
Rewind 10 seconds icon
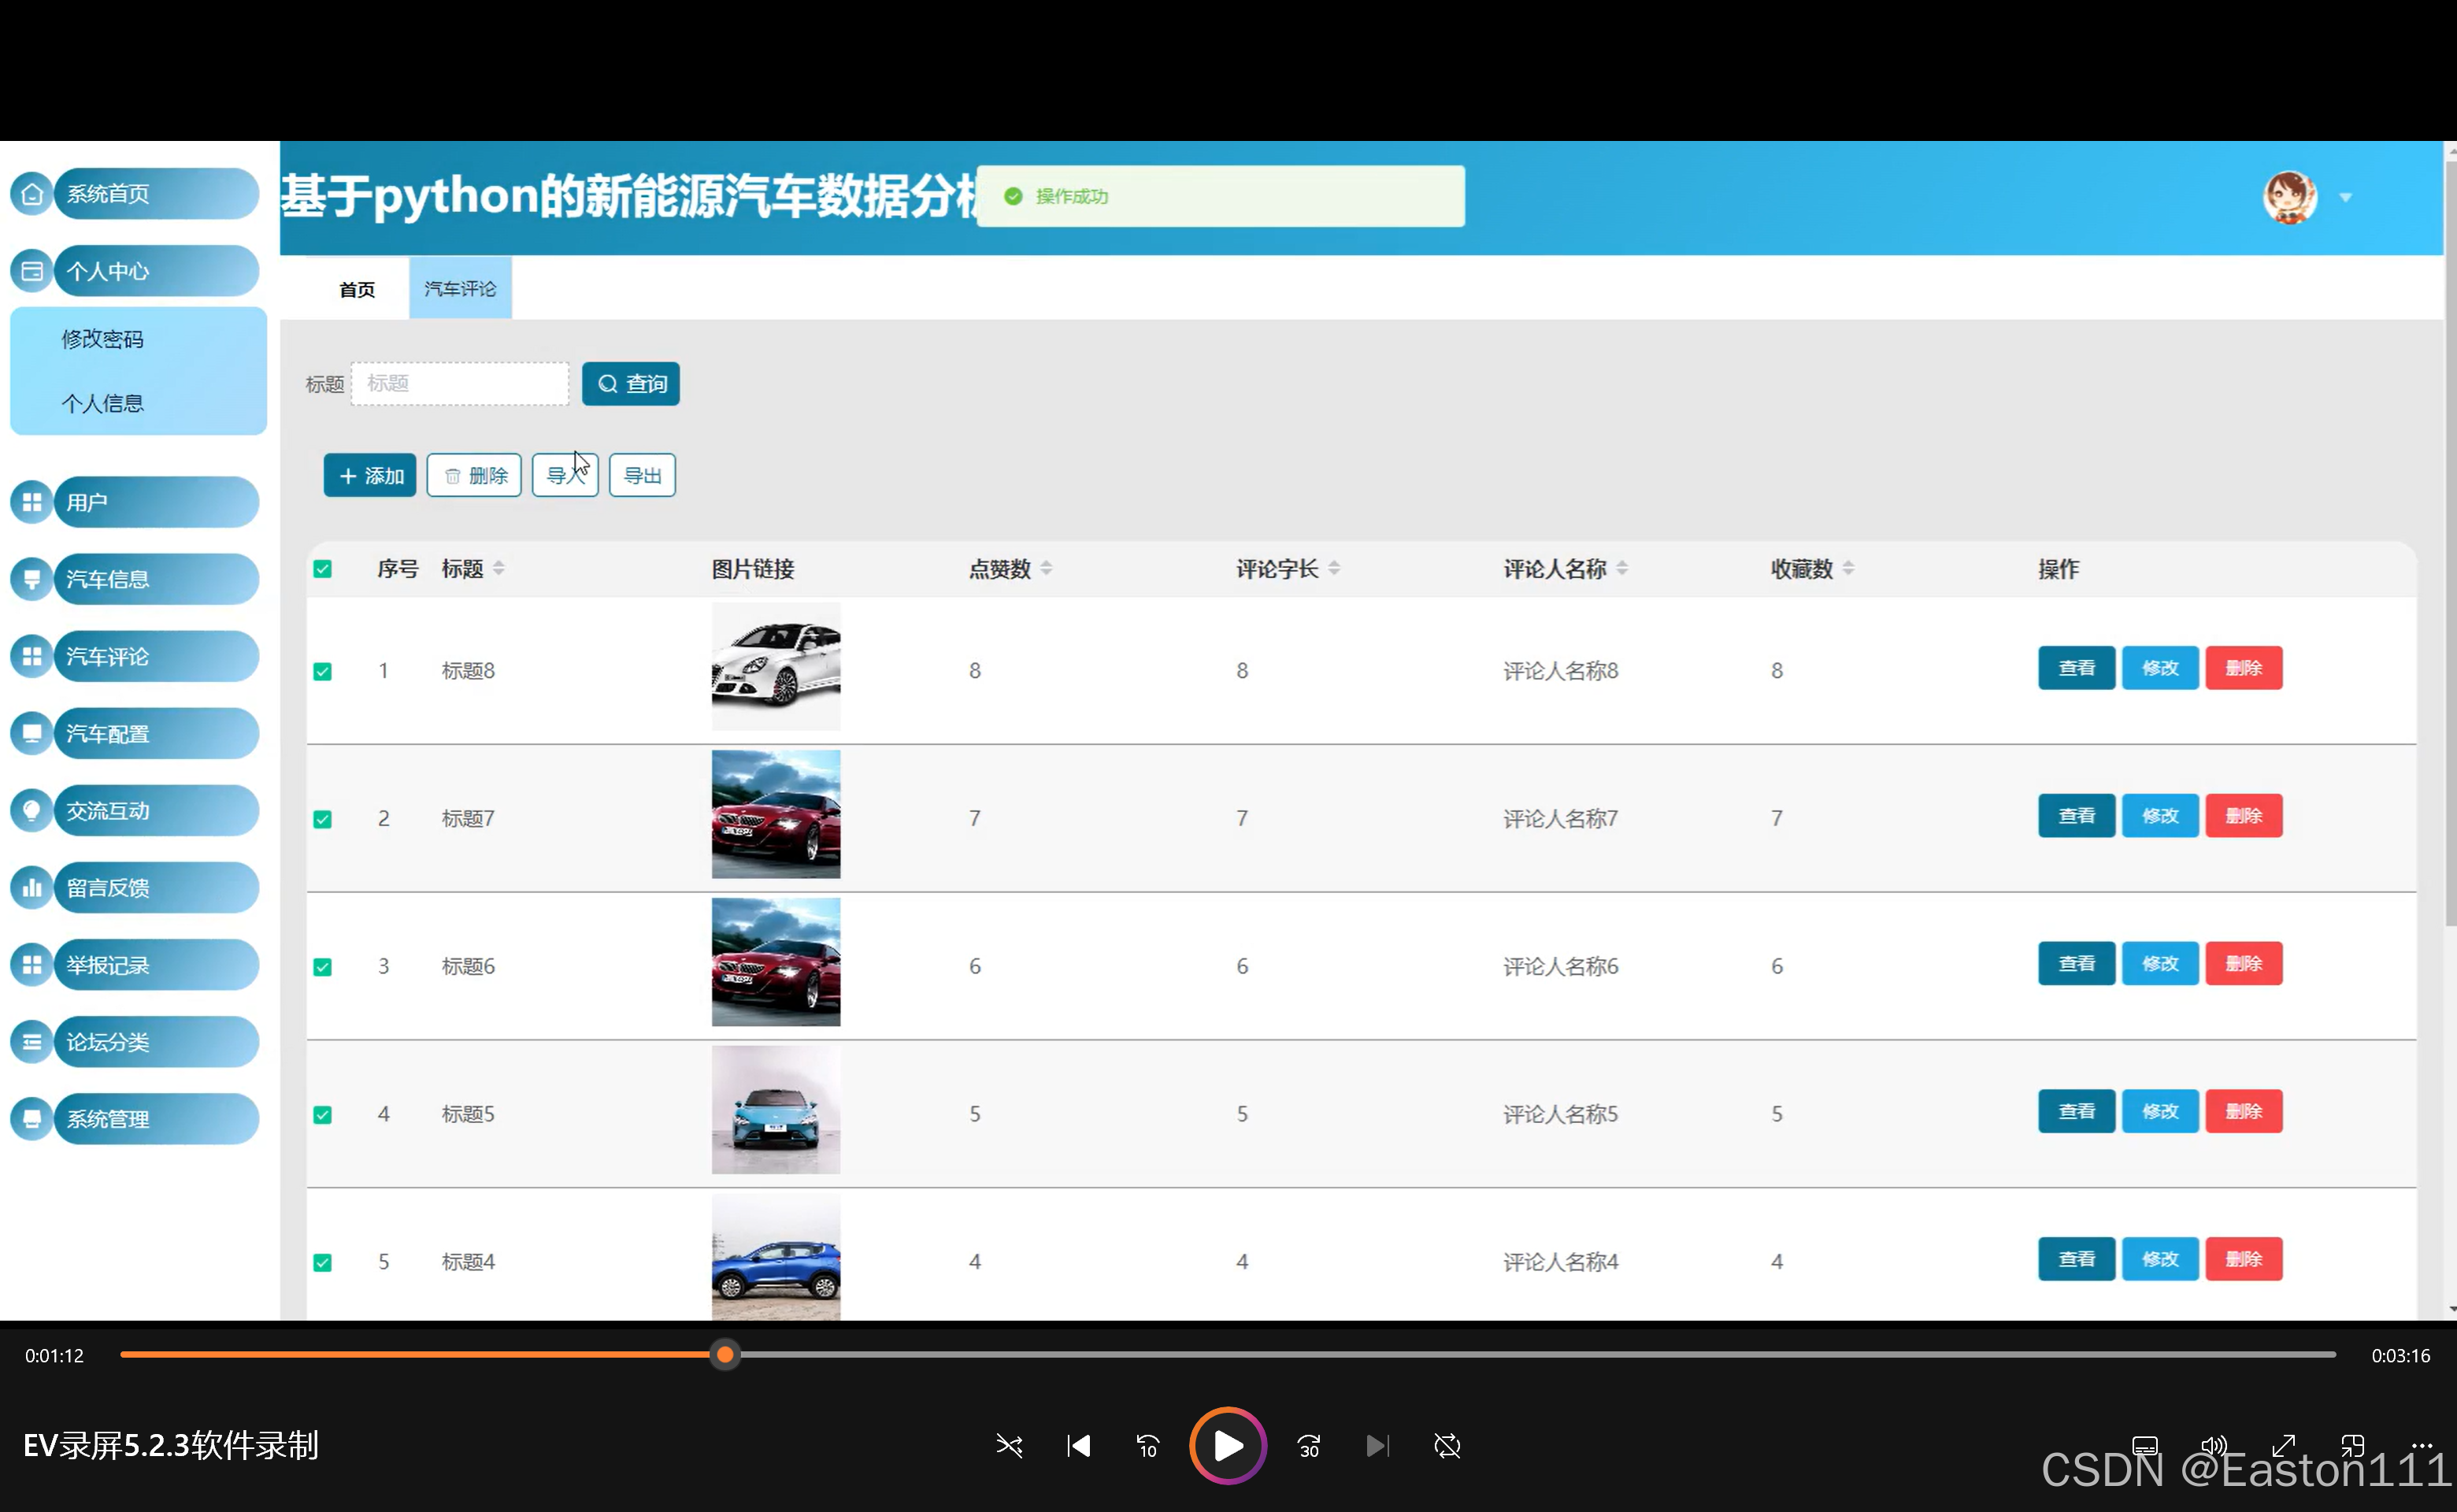click(1147, 1446)
